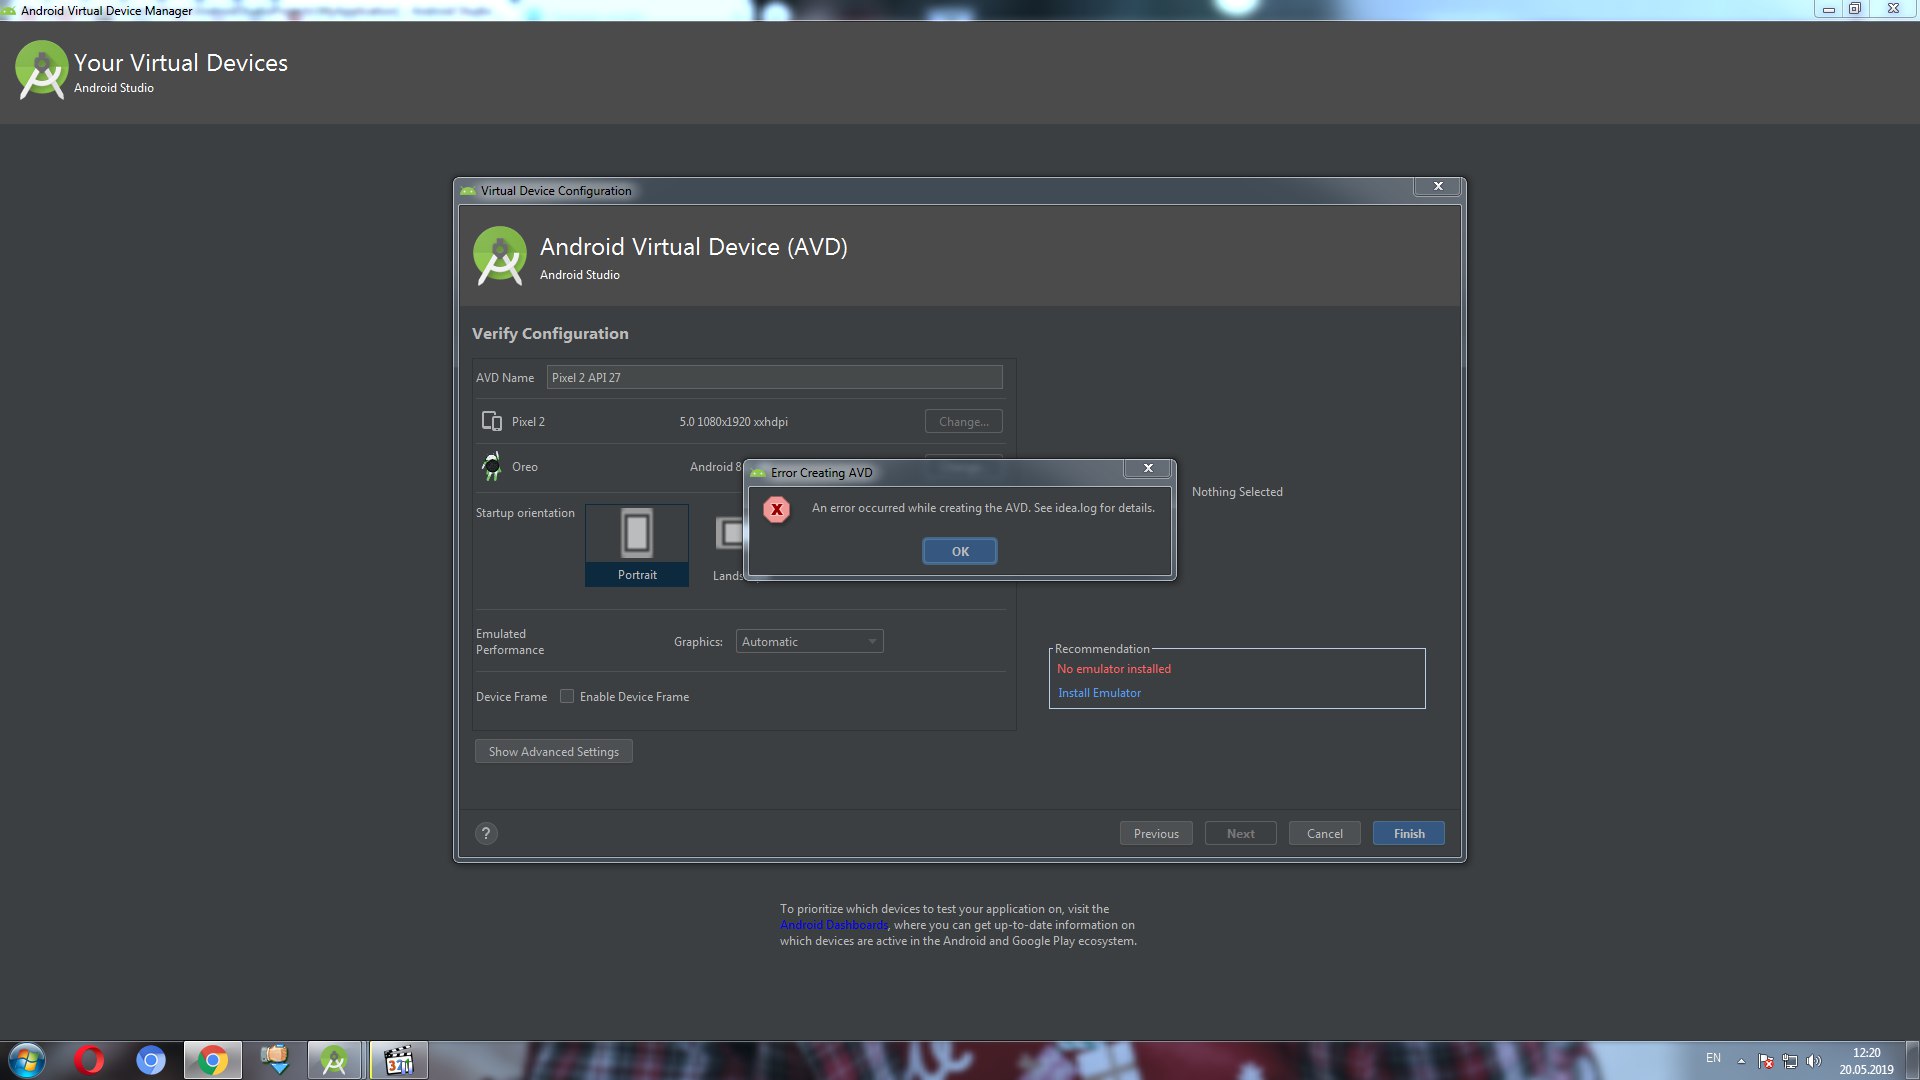
Task: Open the media player clapperboard taskbar icon
Action: (x=398, y=1060)
